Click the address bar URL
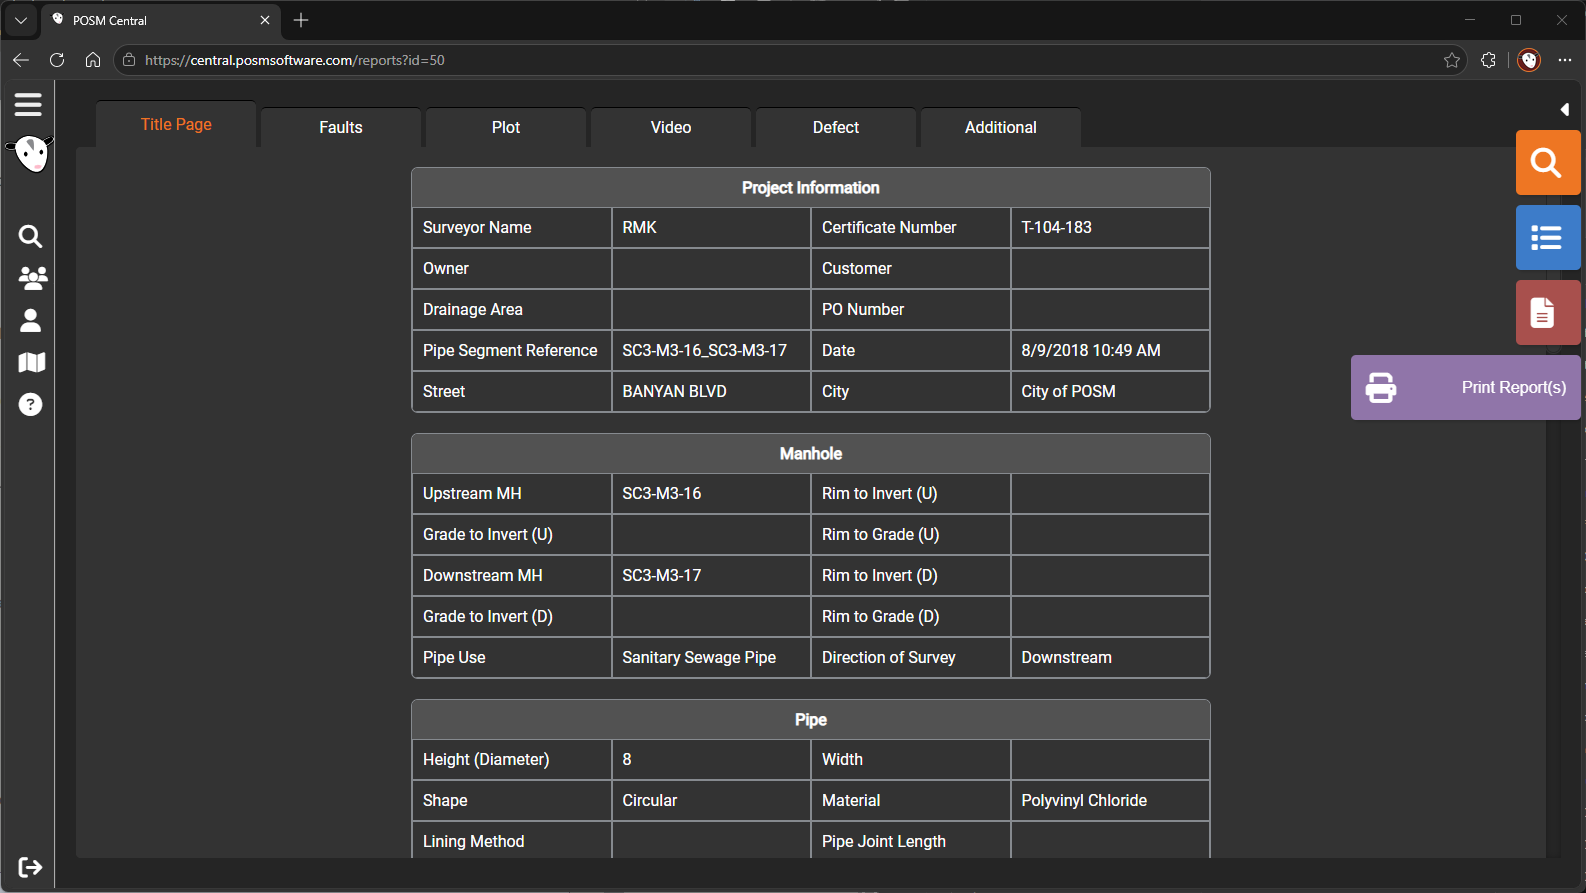The width and height of the screenshot is (1586, 893). pos(295,60)
